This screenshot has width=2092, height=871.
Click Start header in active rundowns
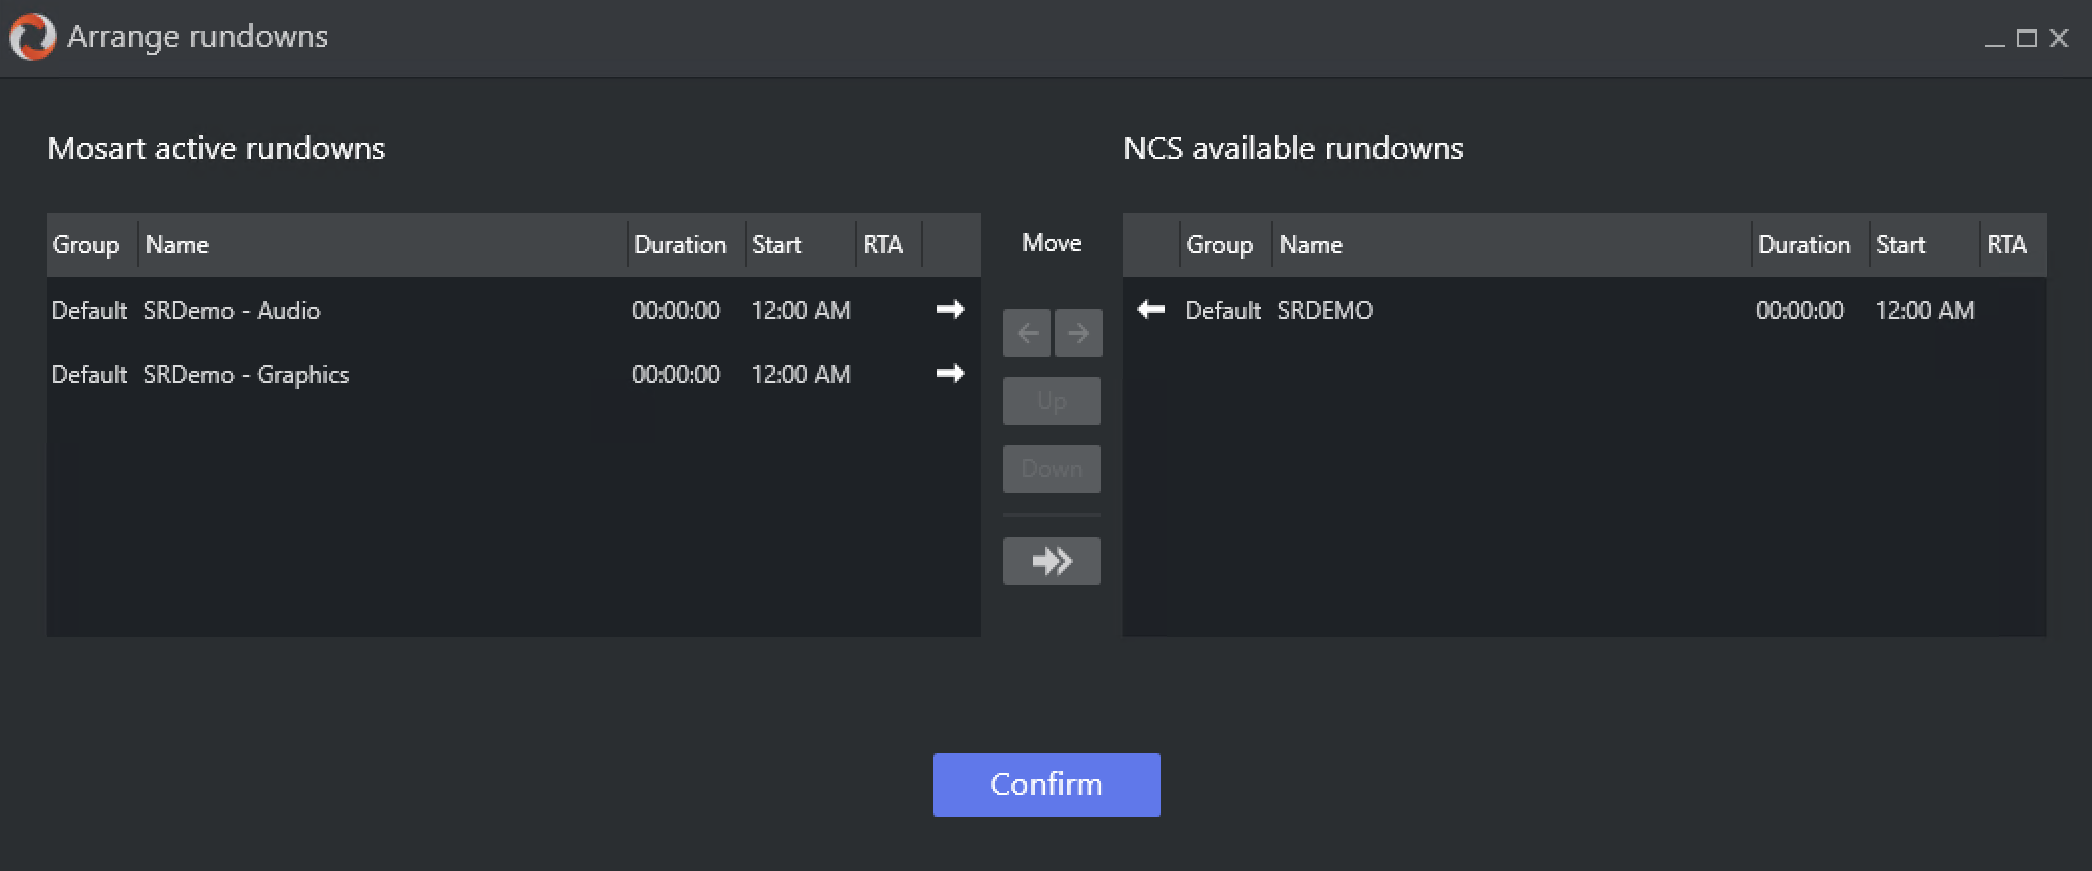point(777,245)
